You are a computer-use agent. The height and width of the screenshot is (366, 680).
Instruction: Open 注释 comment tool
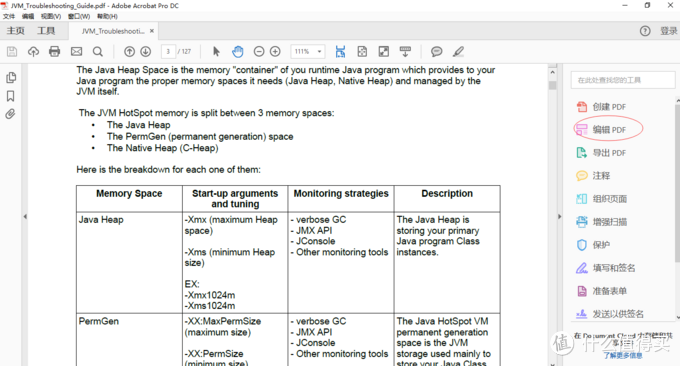click(x=593, y=176)
